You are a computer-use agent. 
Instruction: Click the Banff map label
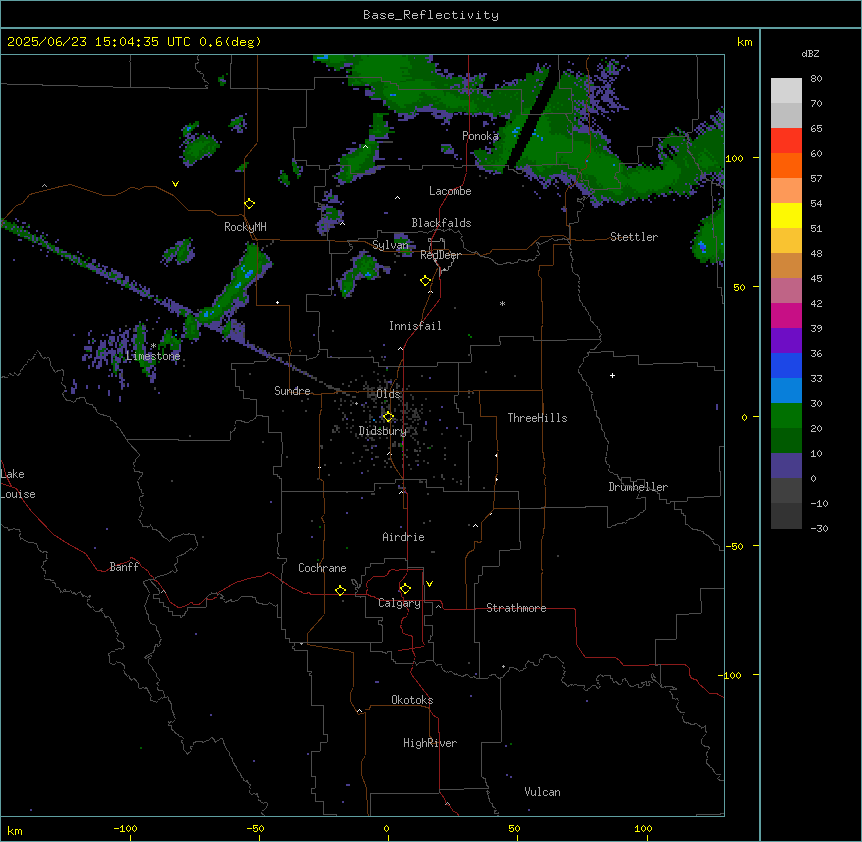click(x=124, y=567)
